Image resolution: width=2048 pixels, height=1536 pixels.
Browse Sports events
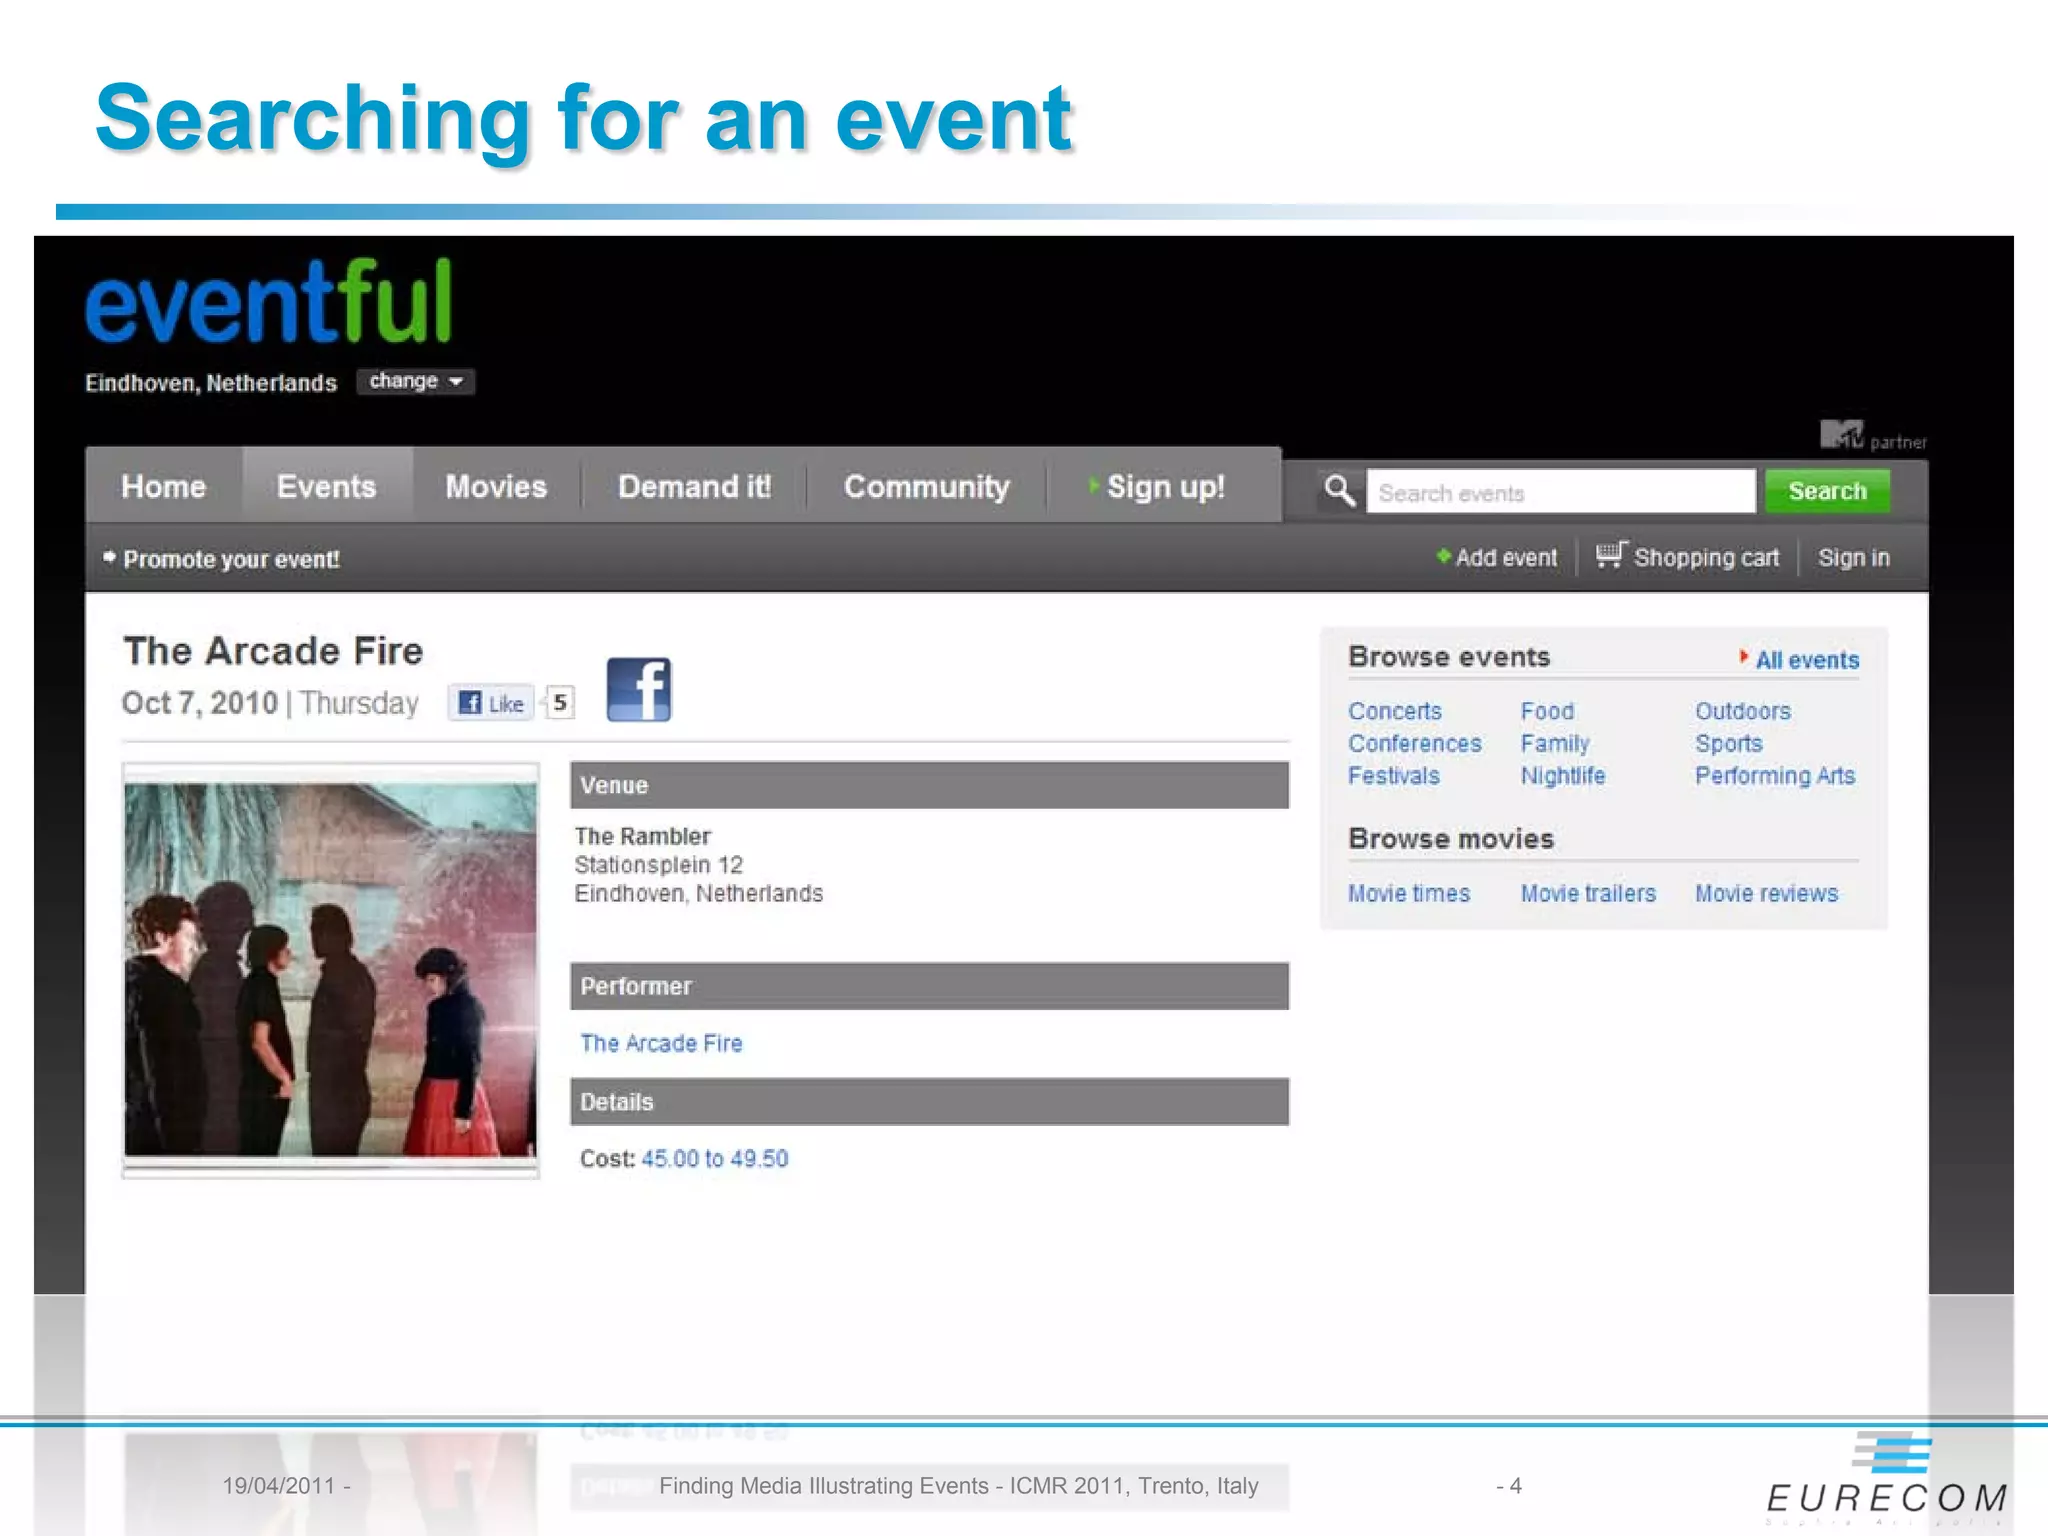click(x=1729, y=744)
